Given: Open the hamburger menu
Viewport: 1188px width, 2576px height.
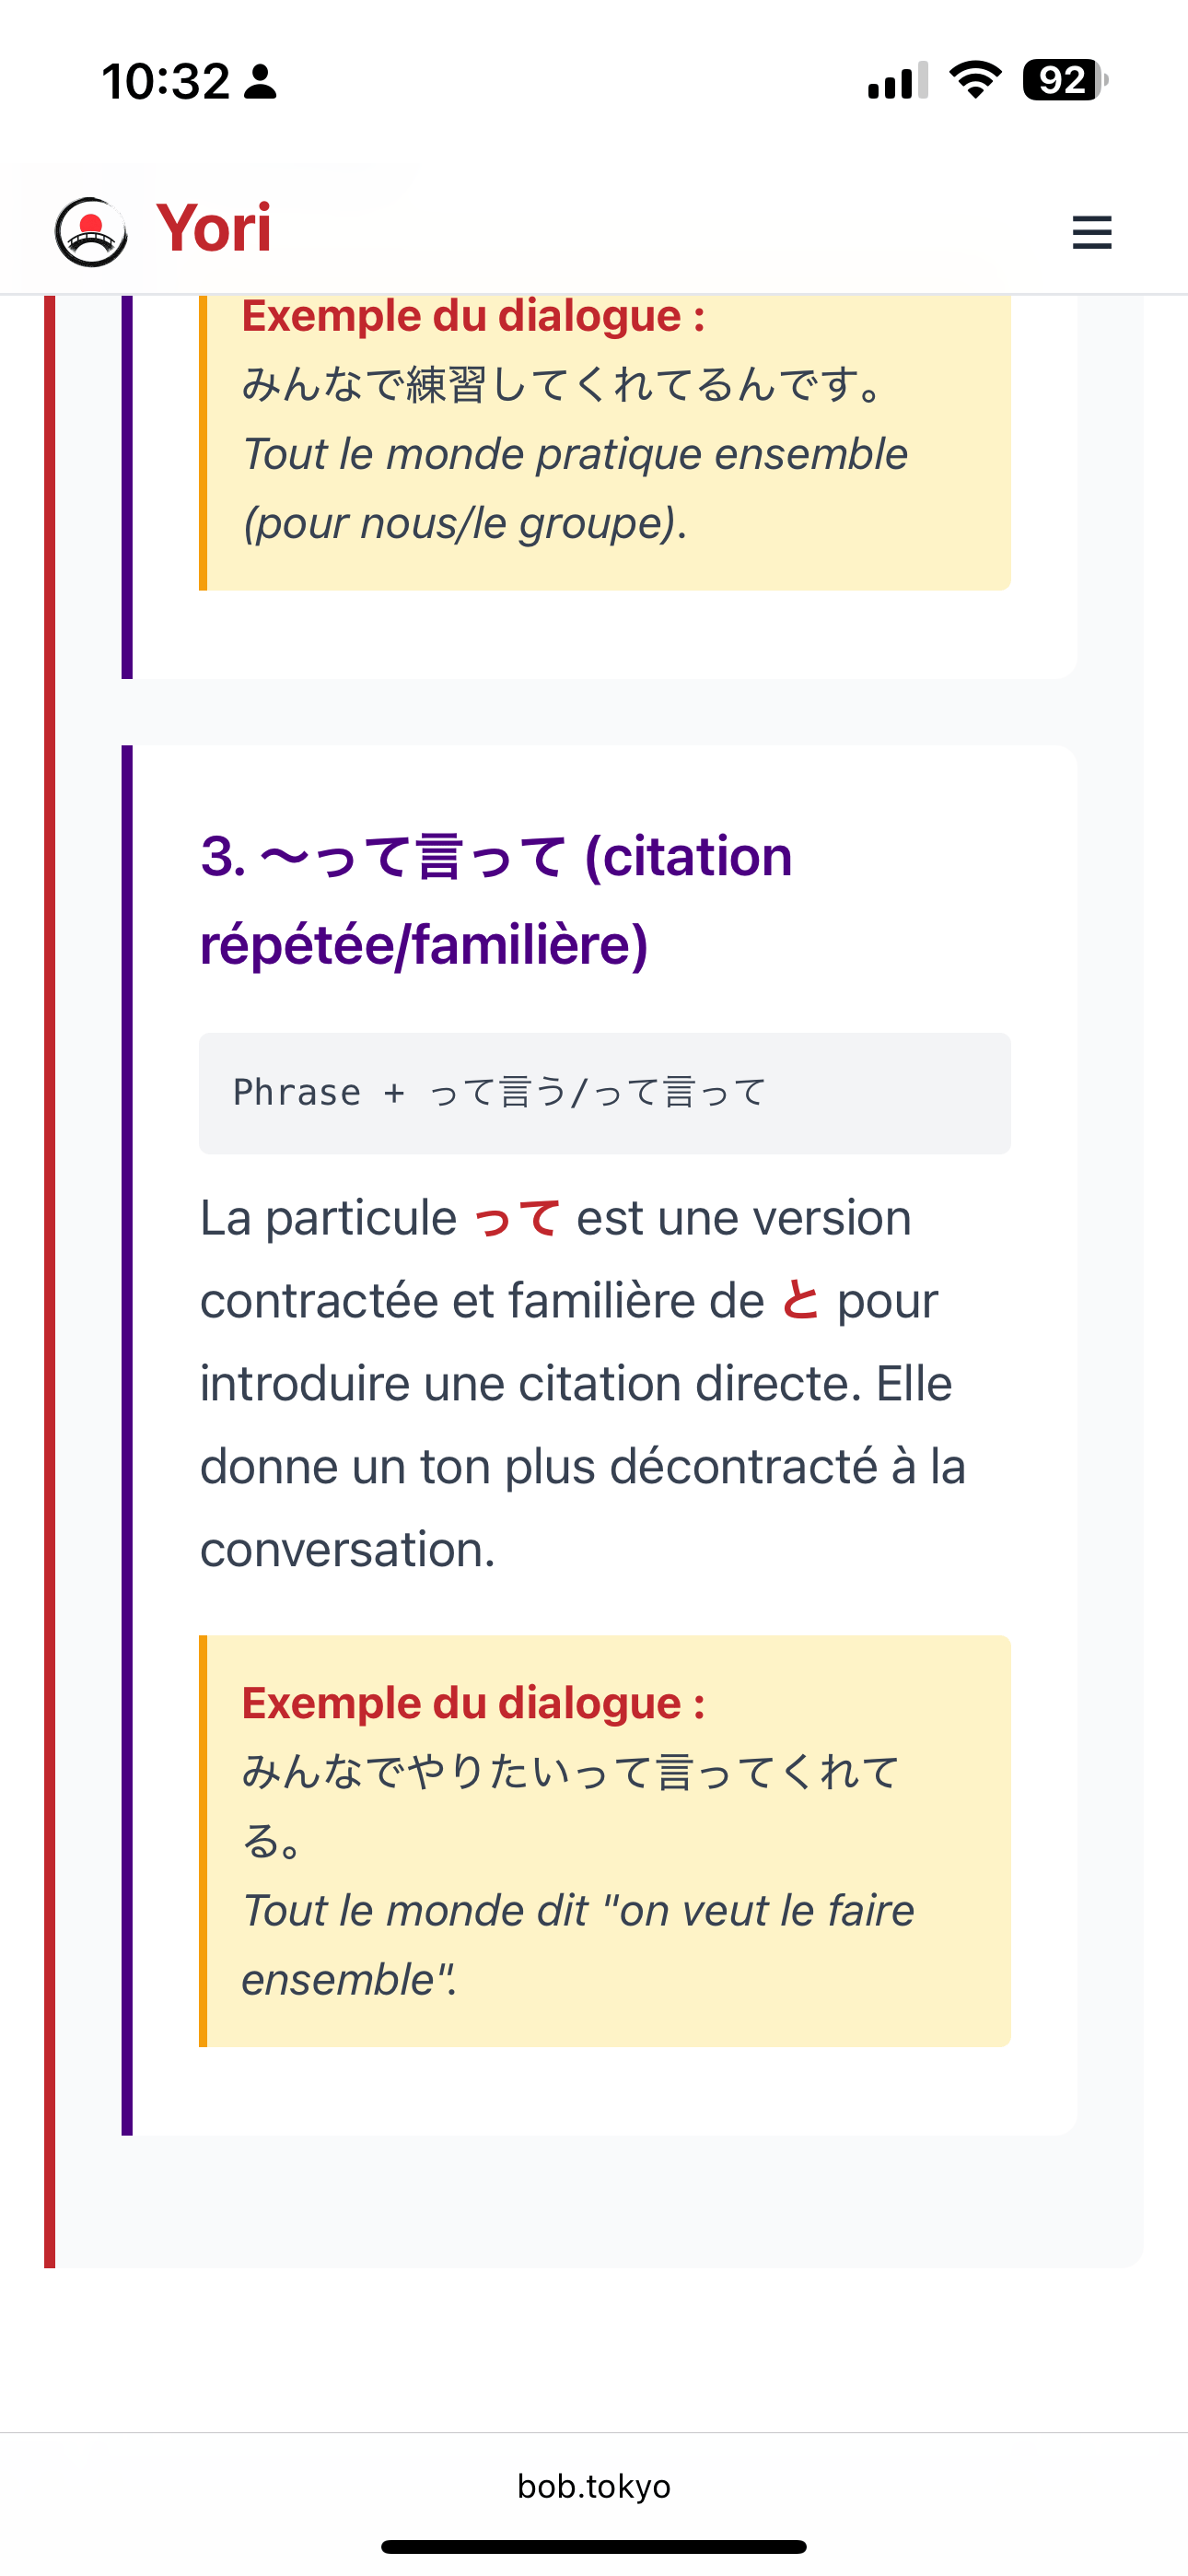Looking at the screenshot, I should click(1091, 232).
